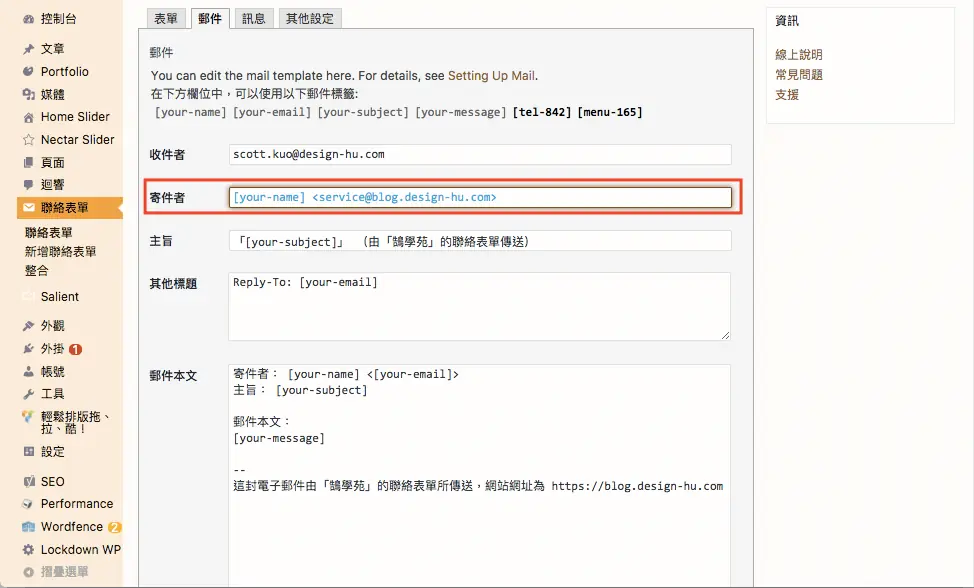Click the Performance sidebar icon
Viewport: 974px width, 588px height.
(x=28, y=504)
